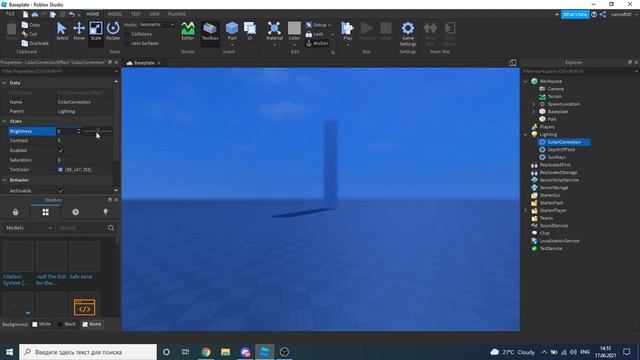The height and width of the screenshot is (360, 640).
Task: Click the New file icon in quick access bar
Action: 25,14
